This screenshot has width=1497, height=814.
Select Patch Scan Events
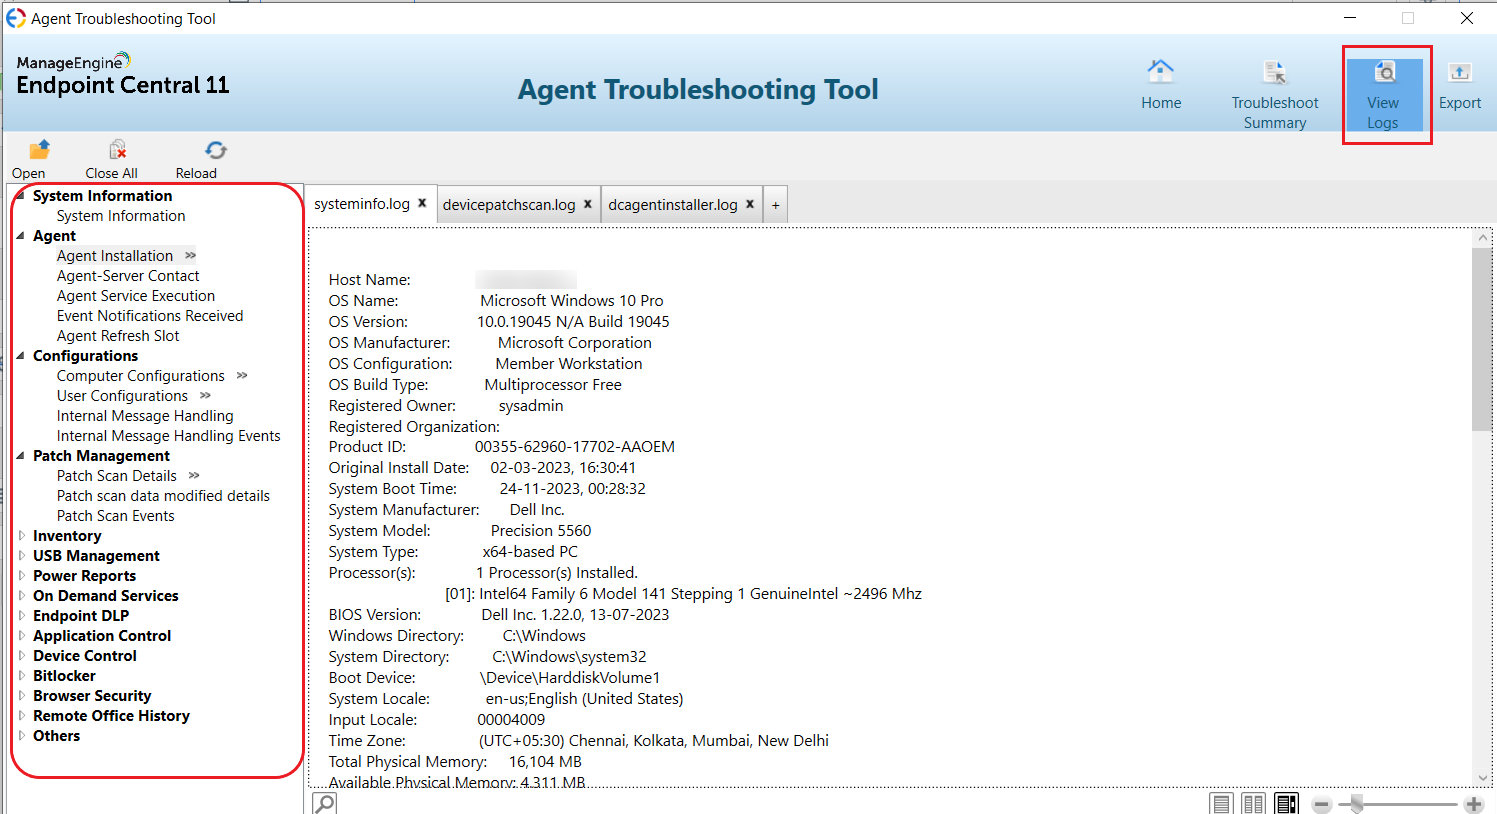pos(116,516)
